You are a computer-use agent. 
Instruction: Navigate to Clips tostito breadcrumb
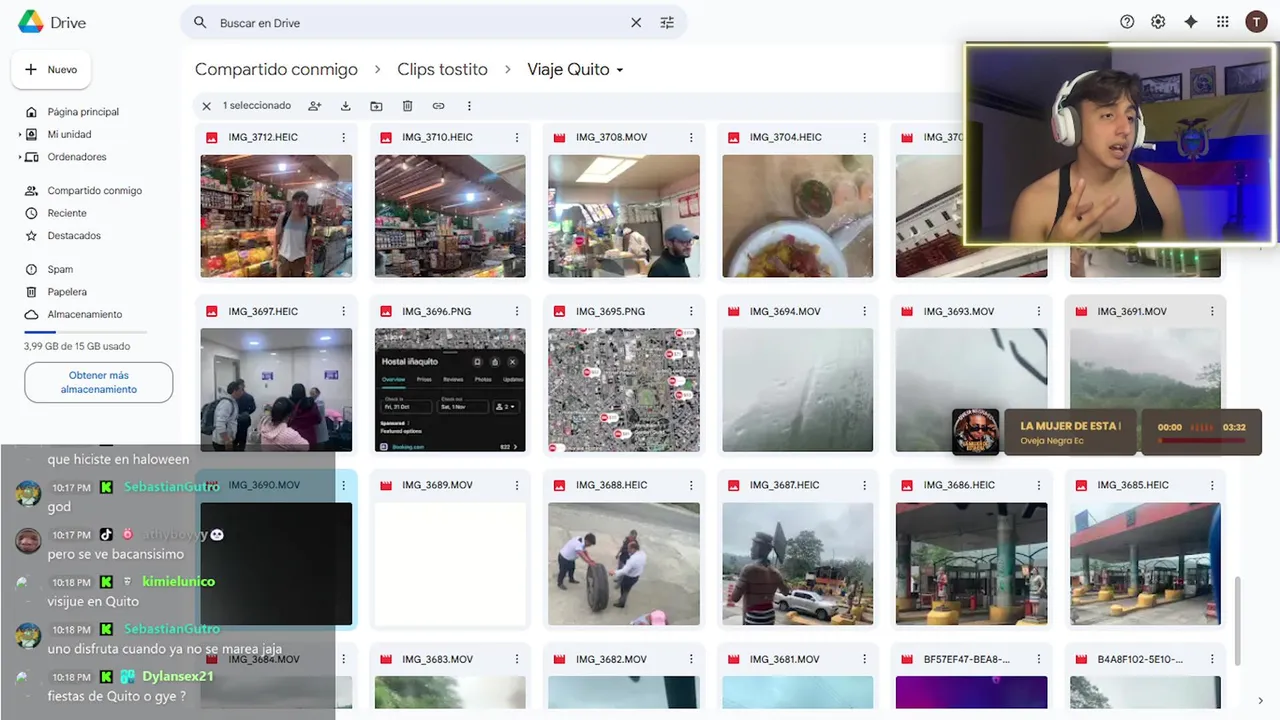(442, 70)
